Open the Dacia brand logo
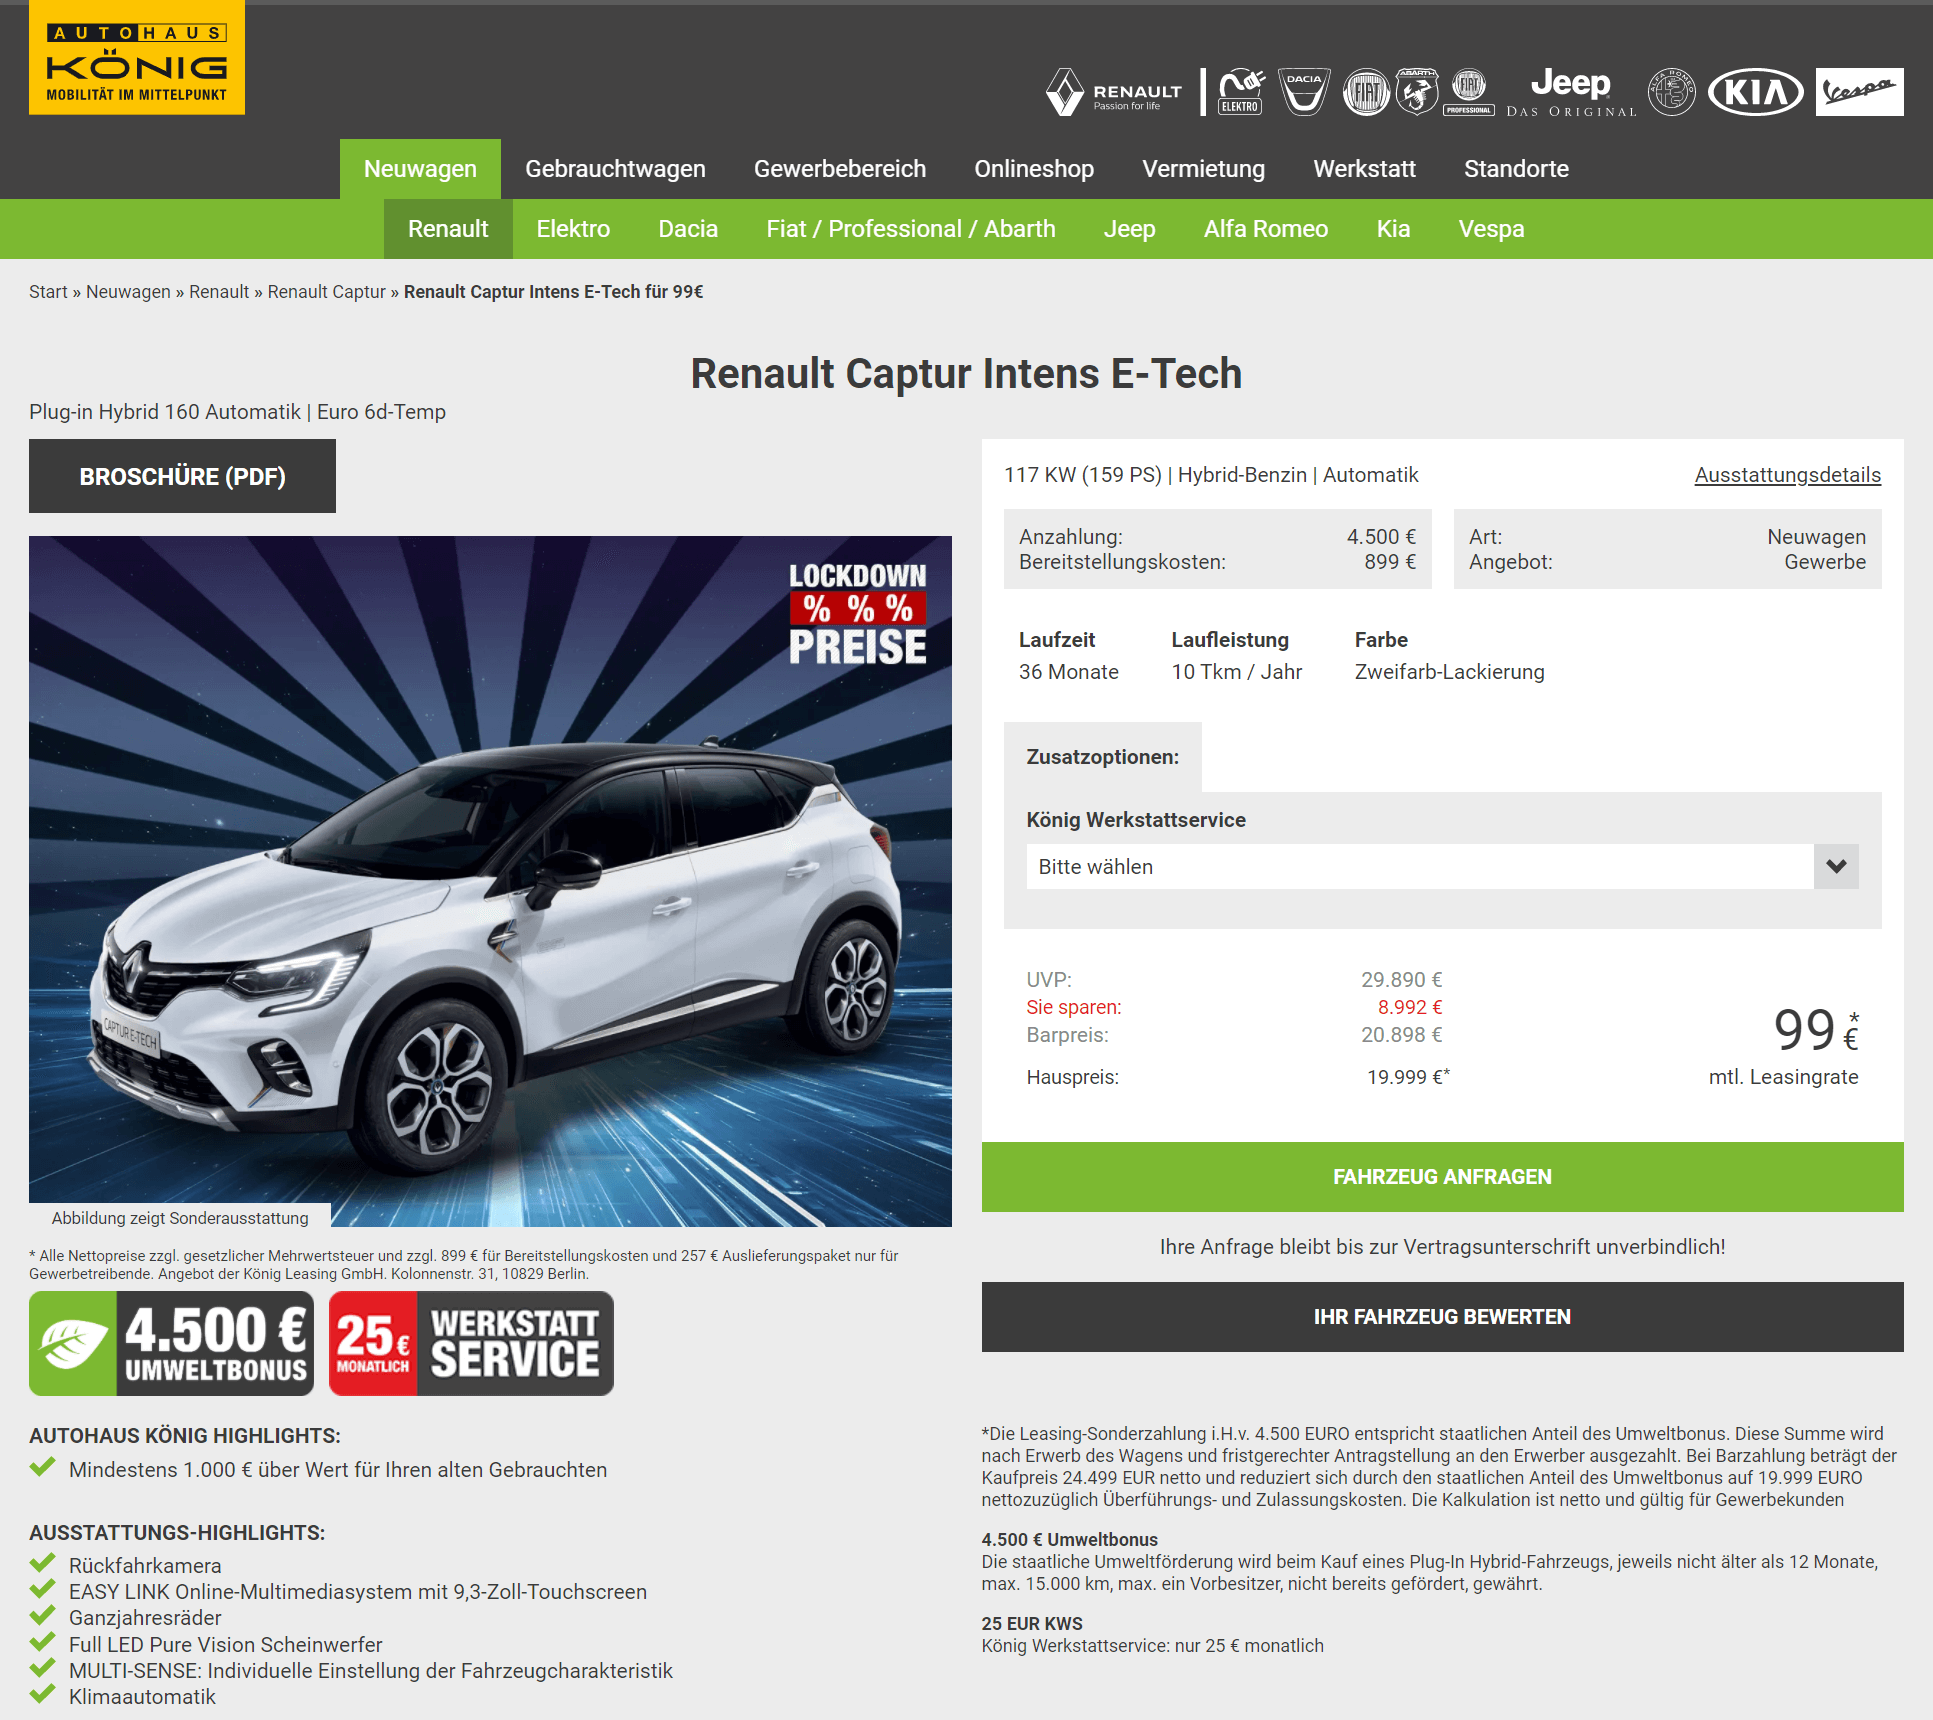This screenshot has width=1933, height=1720. (x=1304, y=92)
